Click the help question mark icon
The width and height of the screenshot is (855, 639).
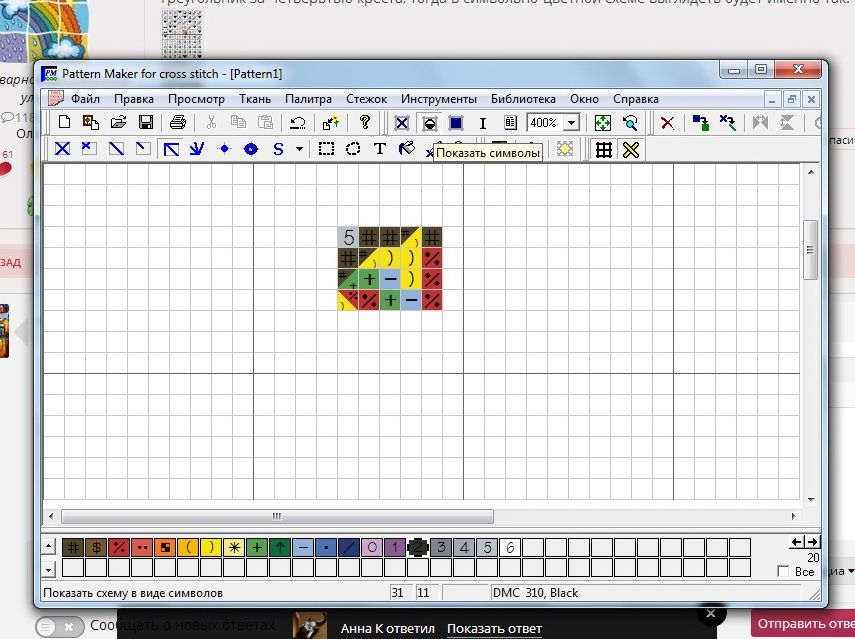pyautogui.click(x=365, y=123)
